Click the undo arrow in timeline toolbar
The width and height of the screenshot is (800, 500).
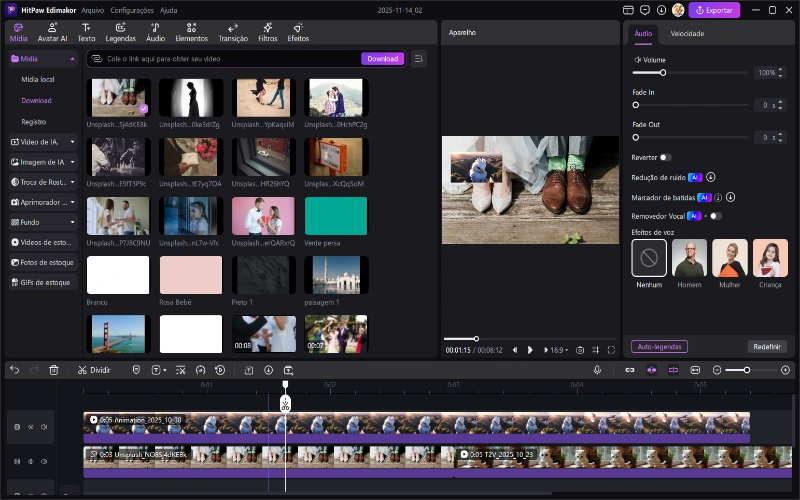coord(14,370)
